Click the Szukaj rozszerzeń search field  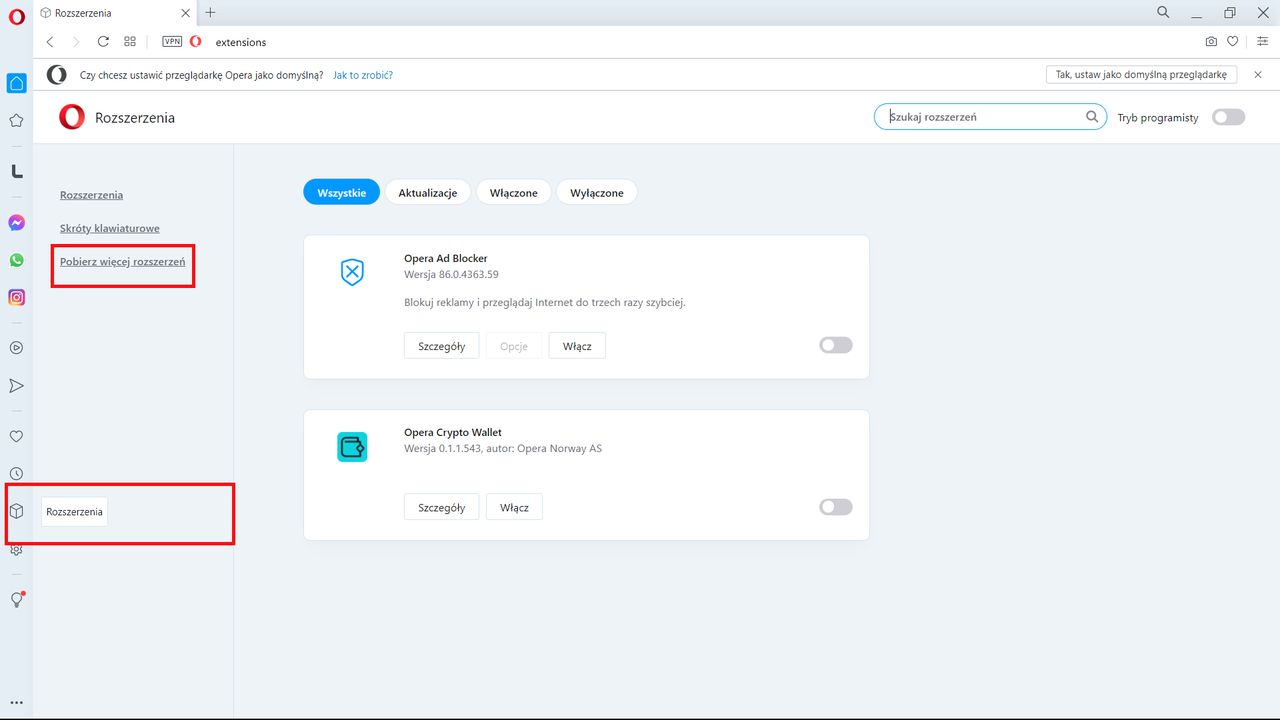(x=990, y=117)
